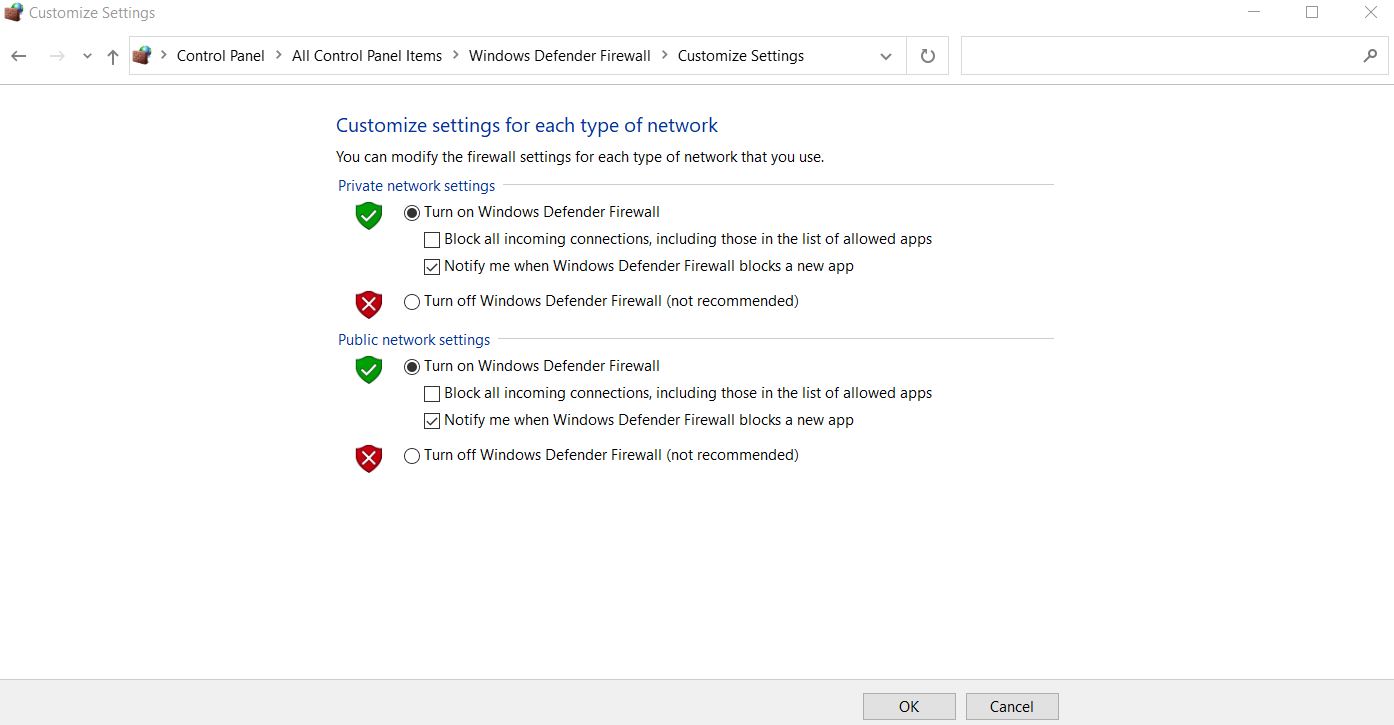Uncheck Notify me option under Public network

(432, 421)
